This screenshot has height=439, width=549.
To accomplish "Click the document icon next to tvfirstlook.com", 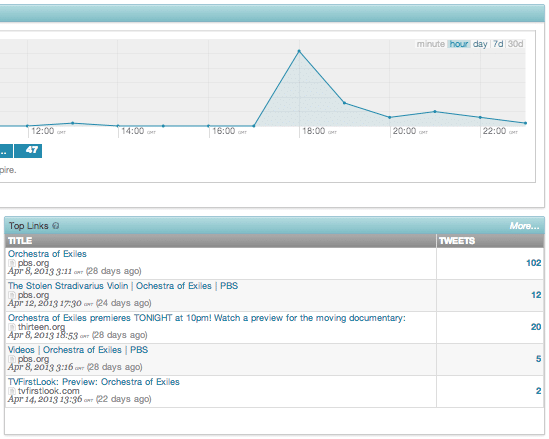I will click(12, 391).
